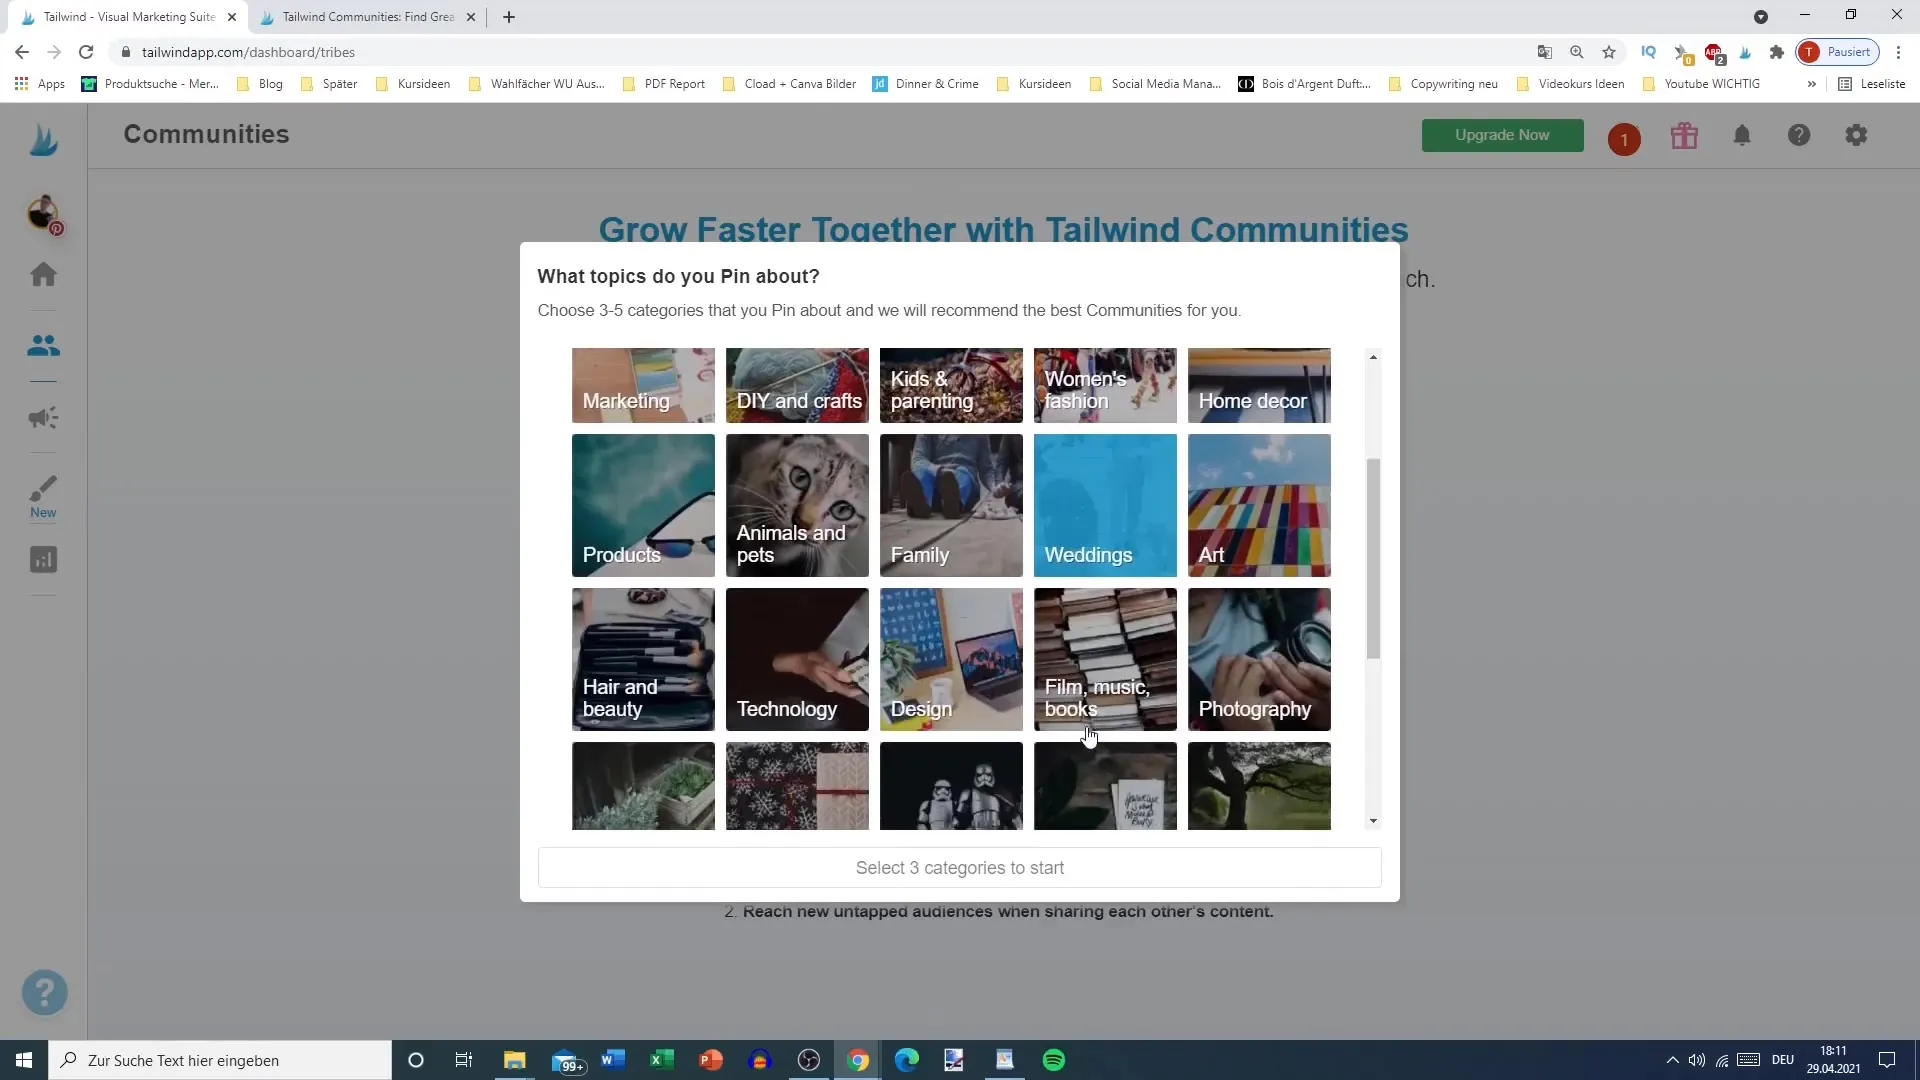
Task: Select the Products category tile
Action: 643,505
